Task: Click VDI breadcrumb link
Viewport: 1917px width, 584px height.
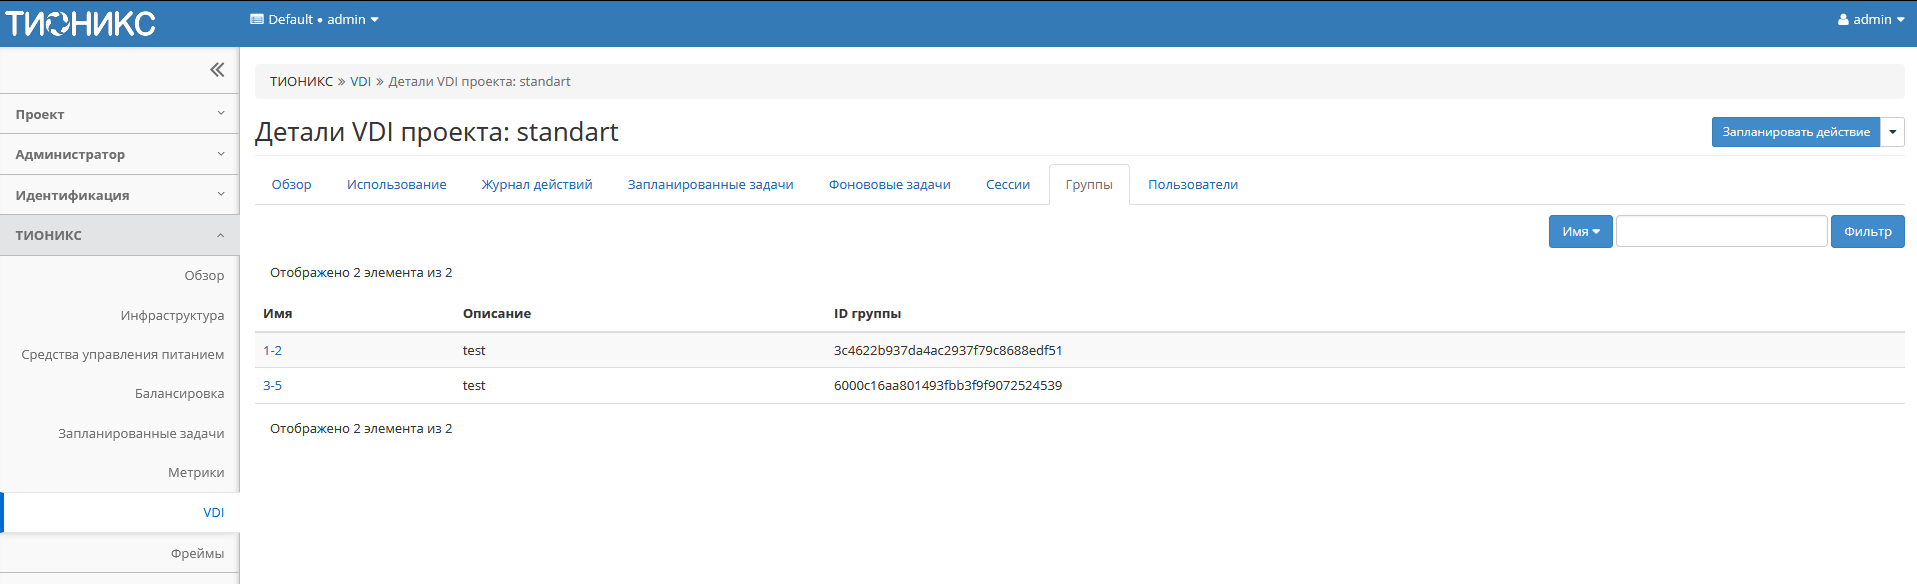Action: (x=360, y=82)
